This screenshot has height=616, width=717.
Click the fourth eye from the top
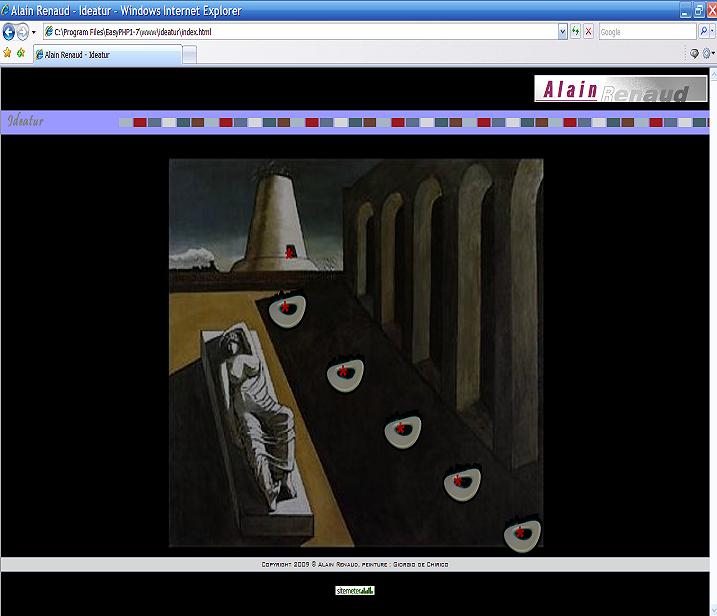(x=462, y=483)
